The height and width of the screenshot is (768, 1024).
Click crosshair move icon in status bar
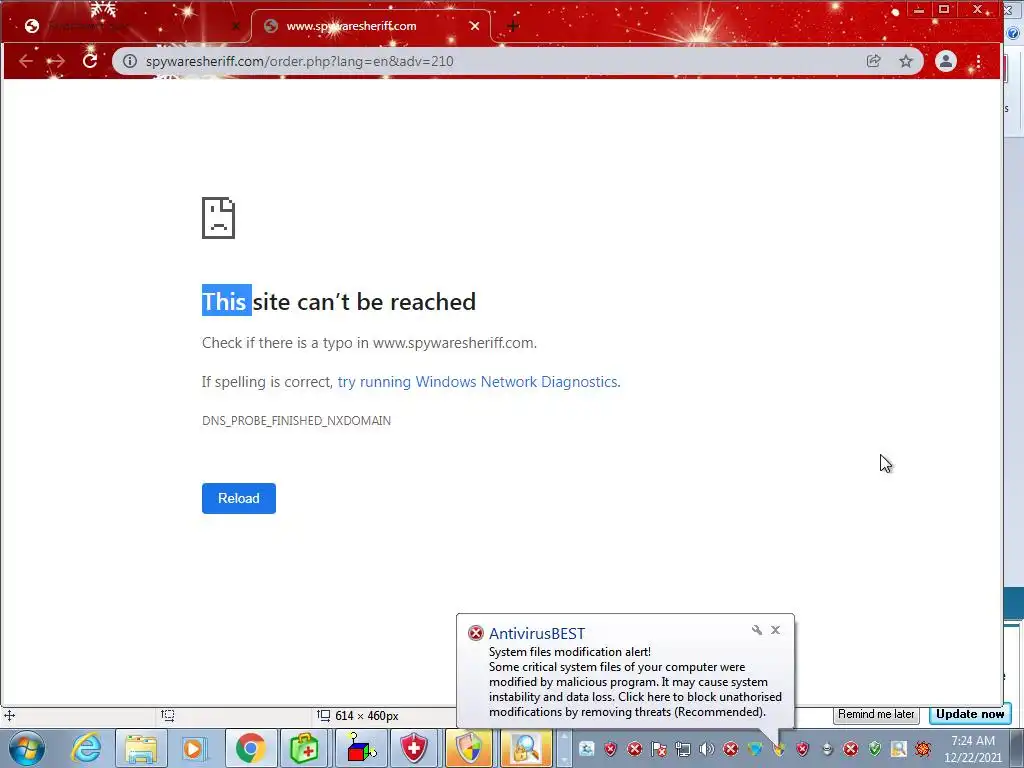pyautogui.click(x=9, y=716)
